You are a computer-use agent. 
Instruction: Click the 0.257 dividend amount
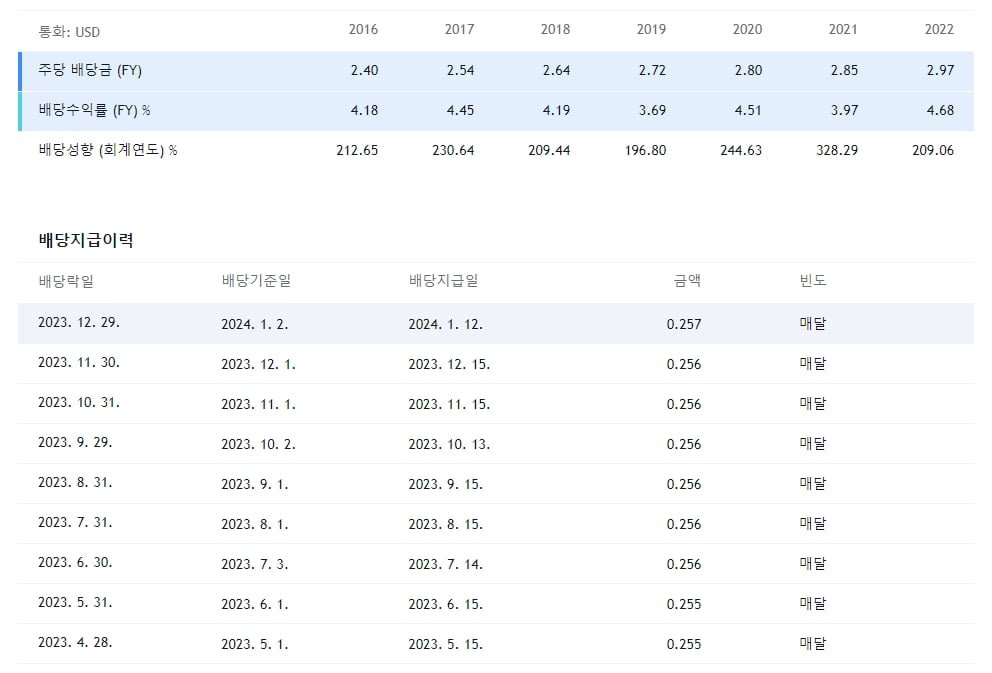click(x=684, y=324)
